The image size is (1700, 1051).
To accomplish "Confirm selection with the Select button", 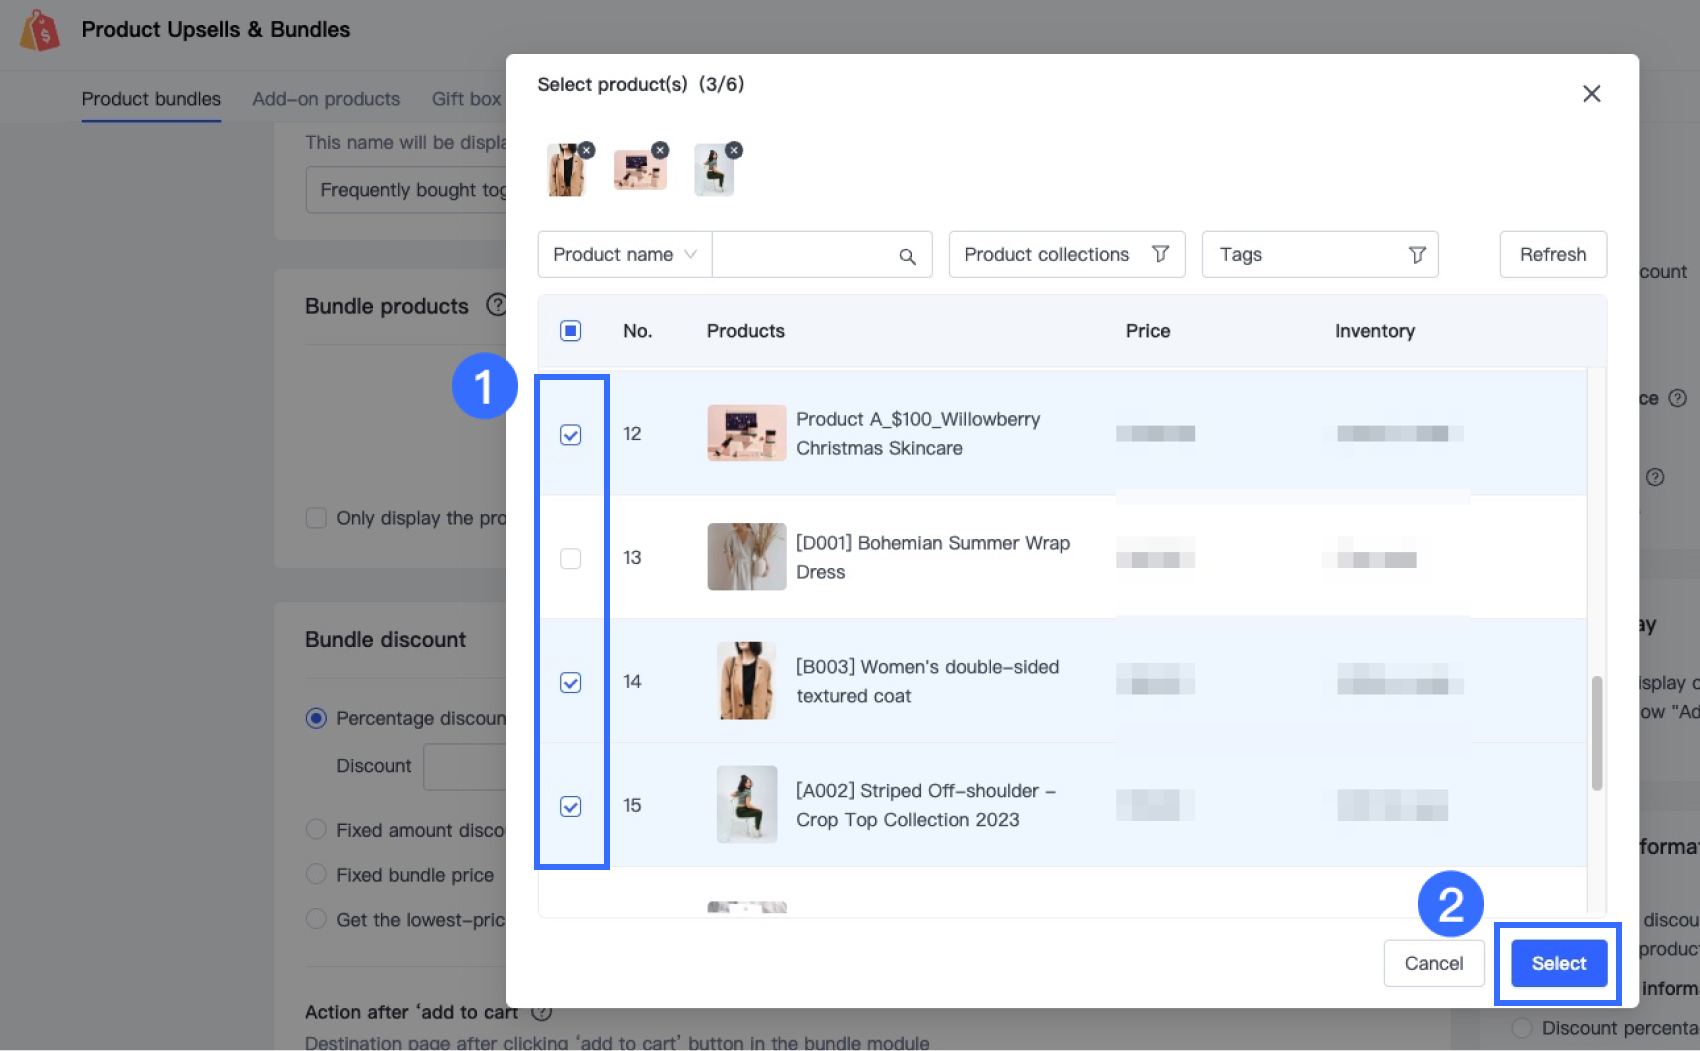I will coord(1559,963).
